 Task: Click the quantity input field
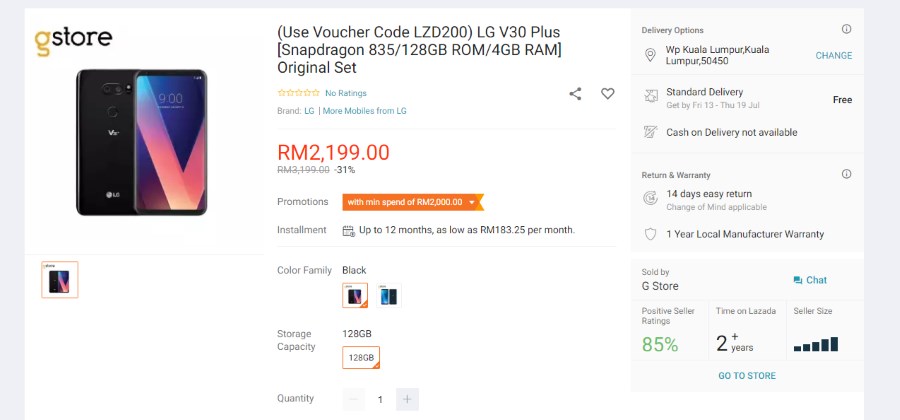coord(380,399)
